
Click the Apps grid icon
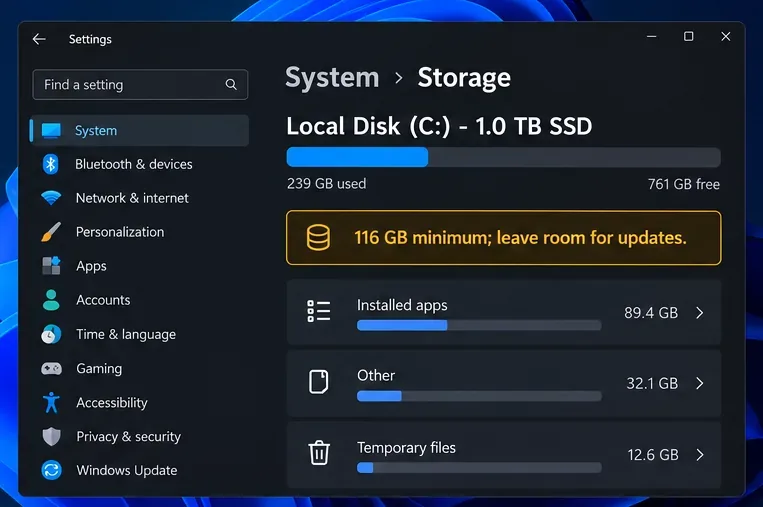[x=51, y=266]
